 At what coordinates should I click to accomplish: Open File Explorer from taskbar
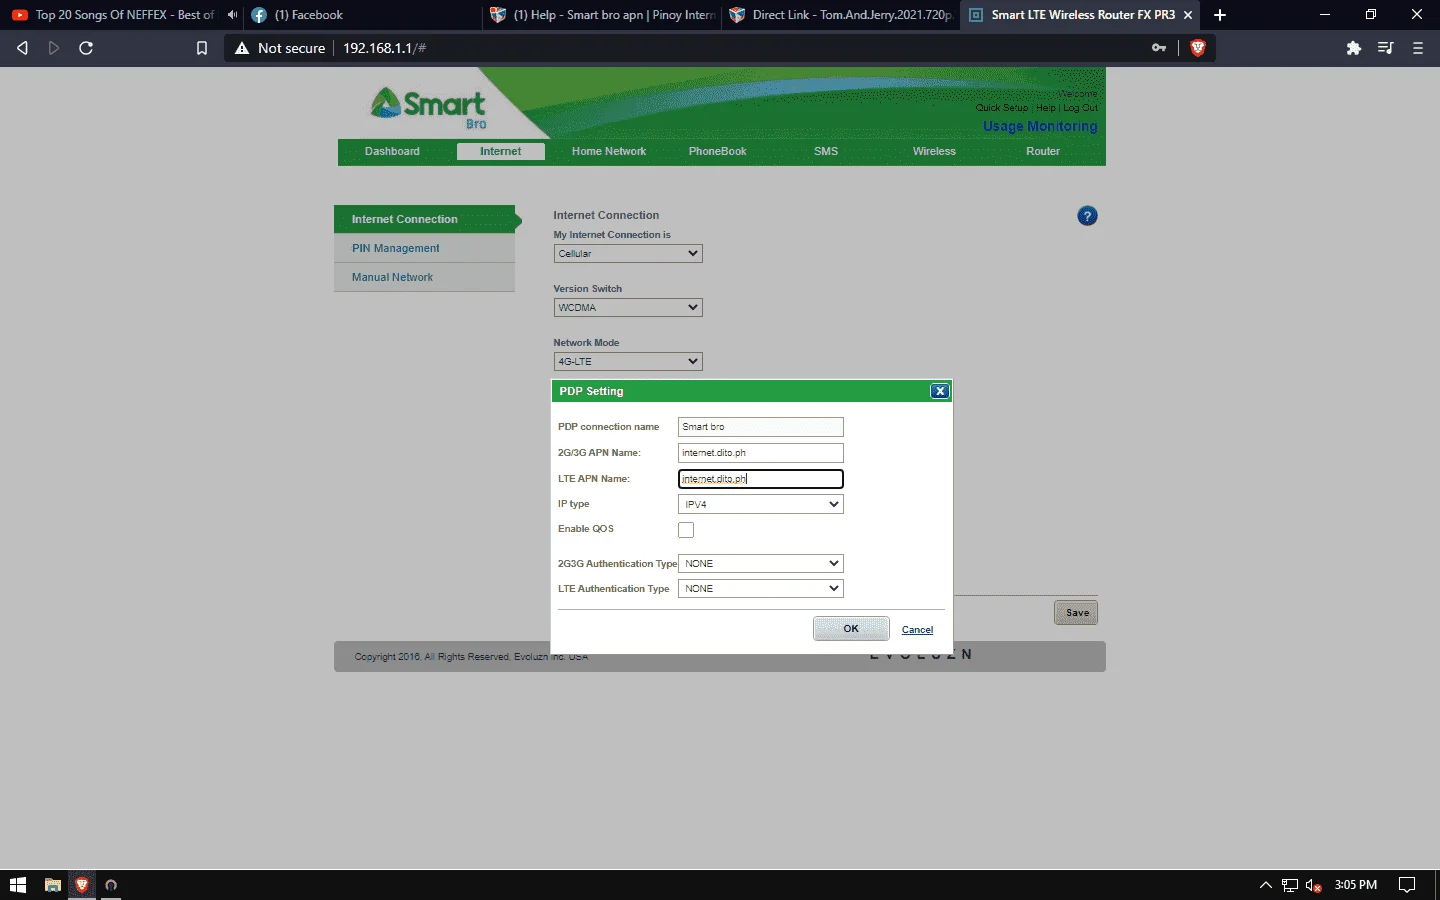pos(53,885)
